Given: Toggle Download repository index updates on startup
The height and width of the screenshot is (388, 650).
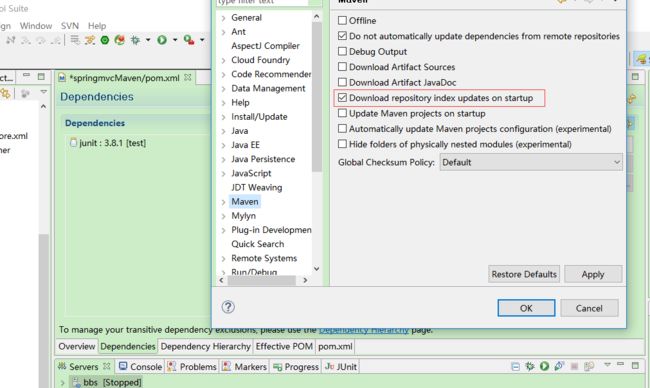Looking at the screenshot, I should pyautogui.click(x=342, y=98).
